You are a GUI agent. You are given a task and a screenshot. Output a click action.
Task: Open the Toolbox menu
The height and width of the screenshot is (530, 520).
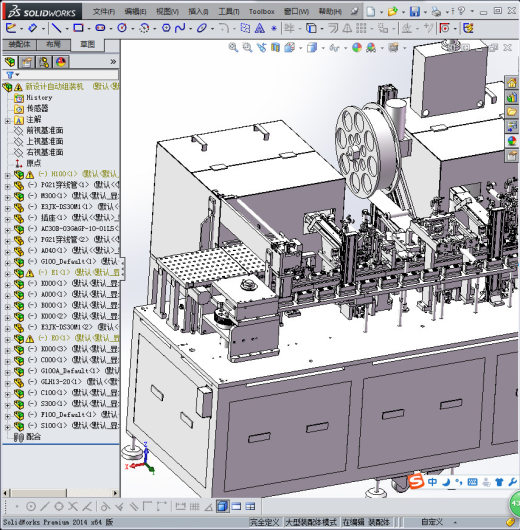[261, 12]
